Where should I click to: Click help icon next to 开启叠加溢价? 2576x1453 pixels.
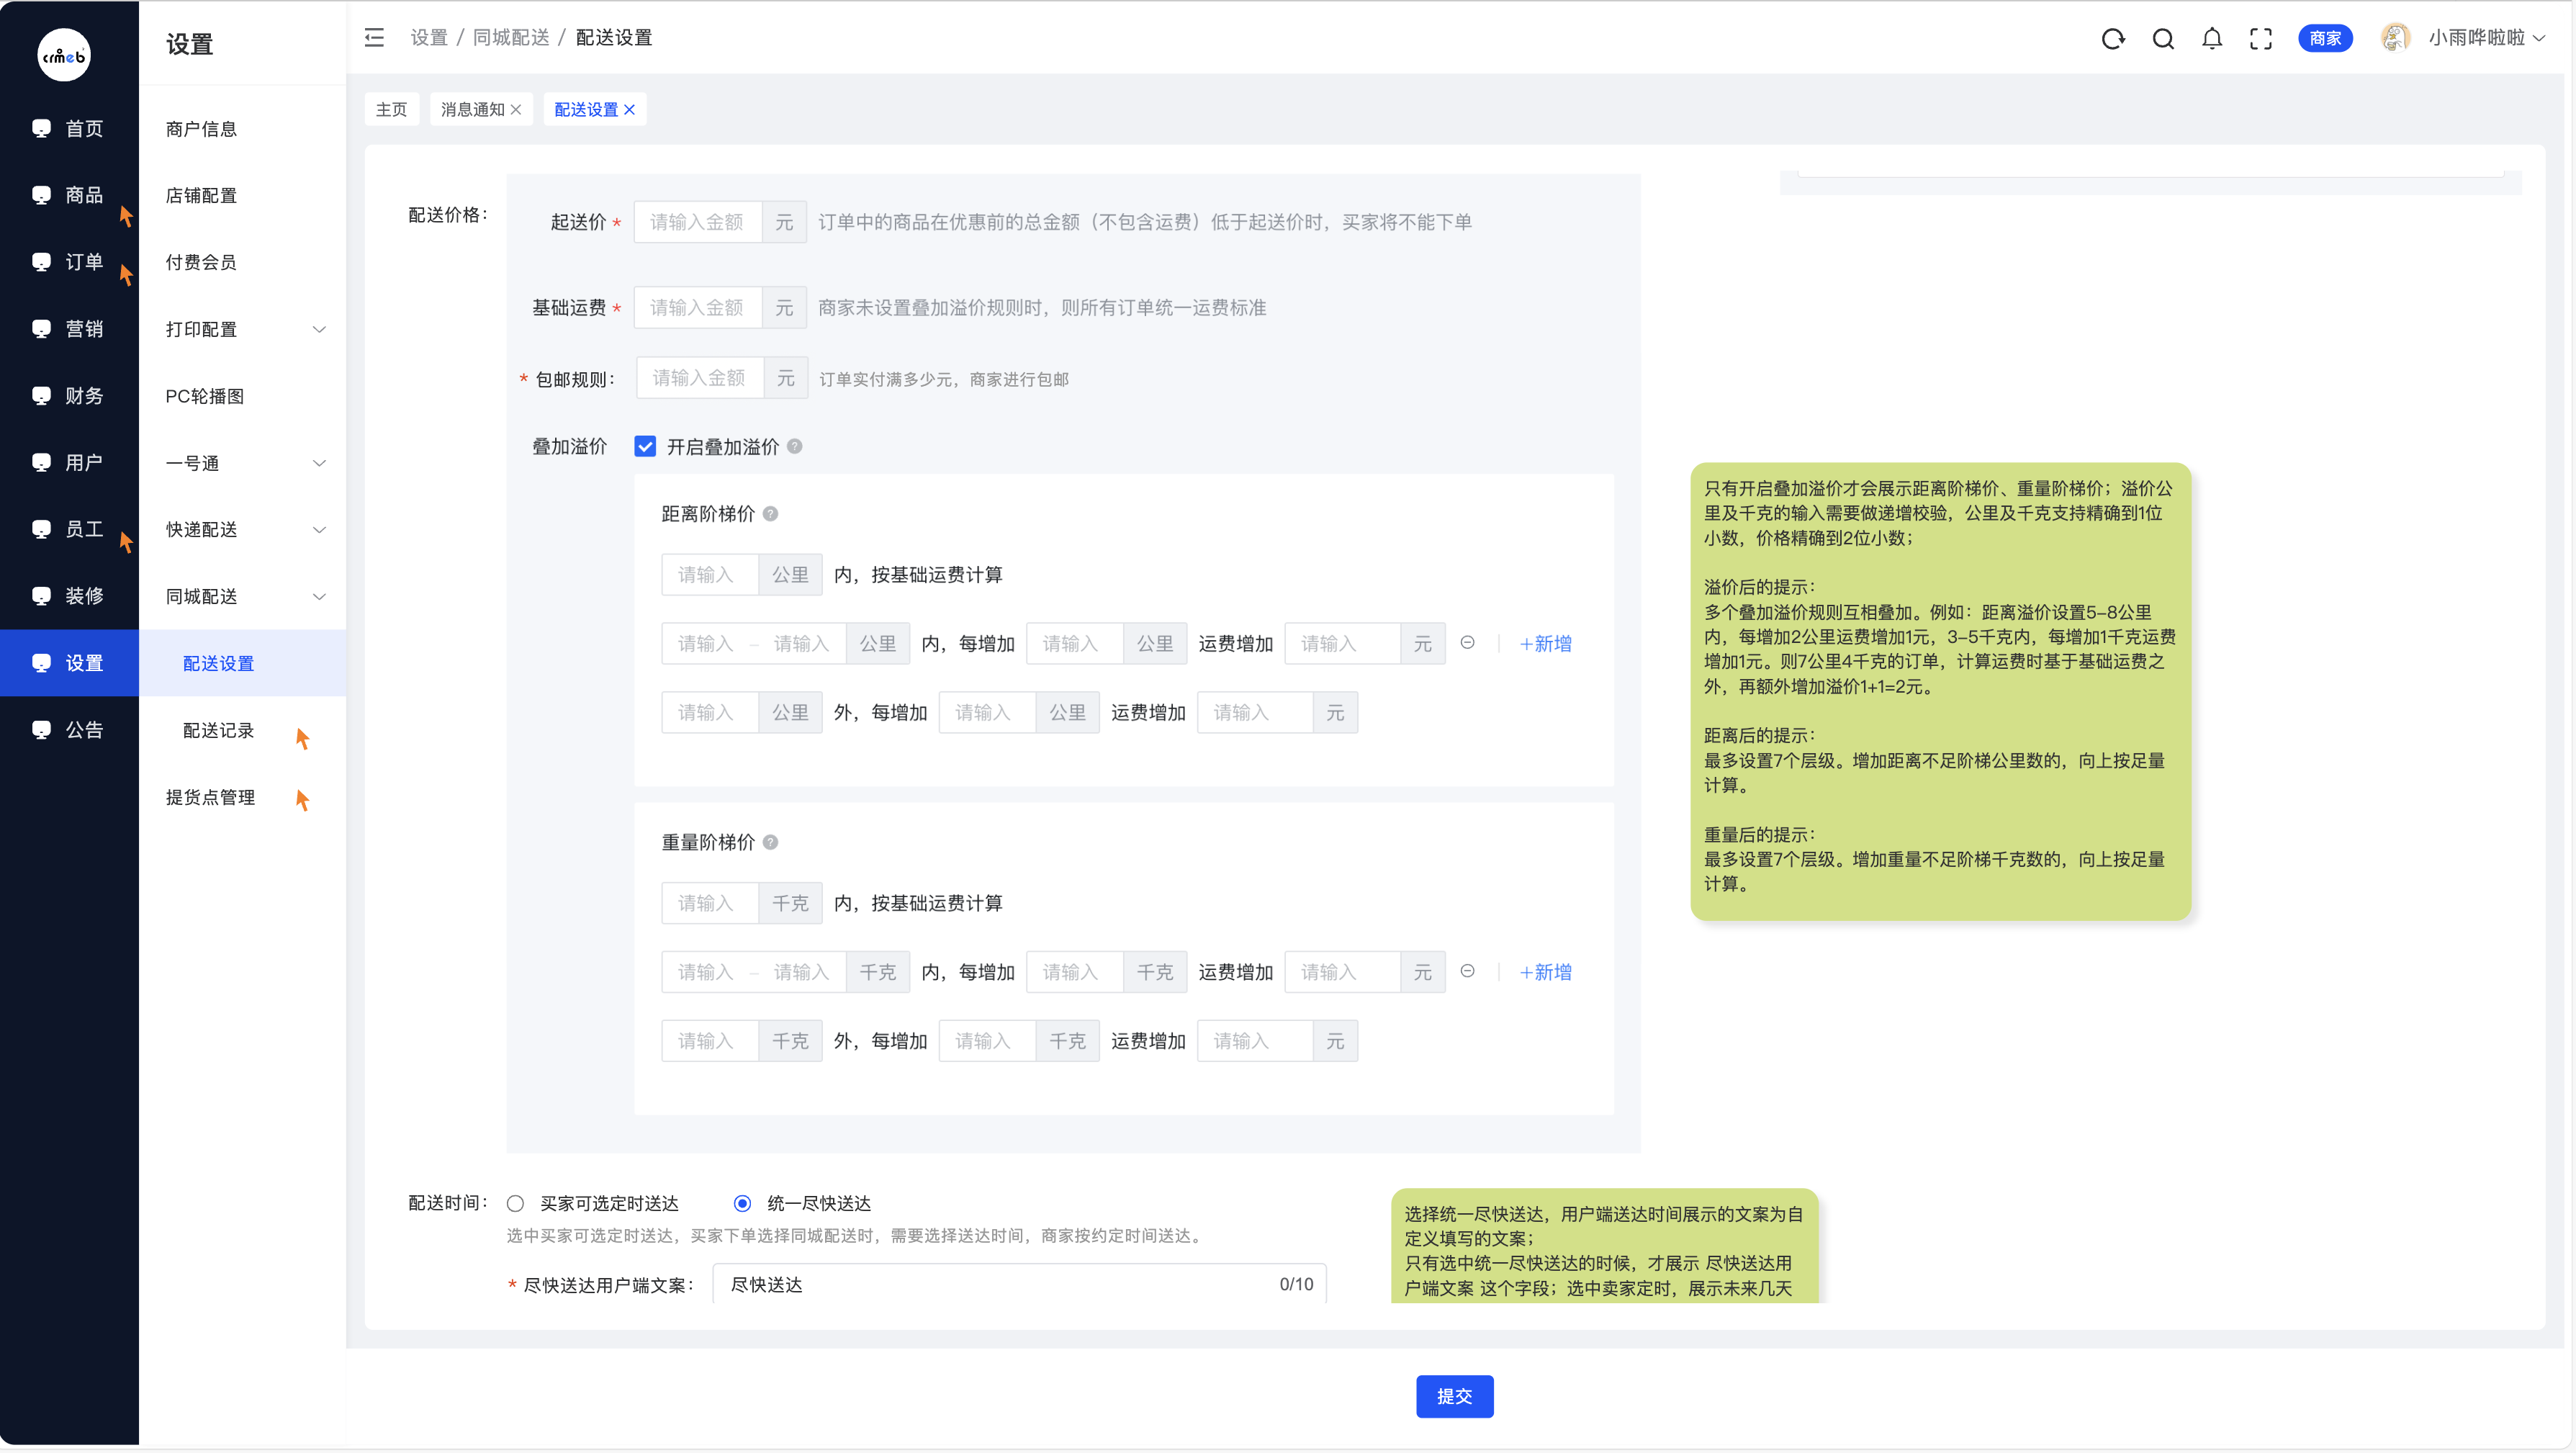(x=795, y=447)
